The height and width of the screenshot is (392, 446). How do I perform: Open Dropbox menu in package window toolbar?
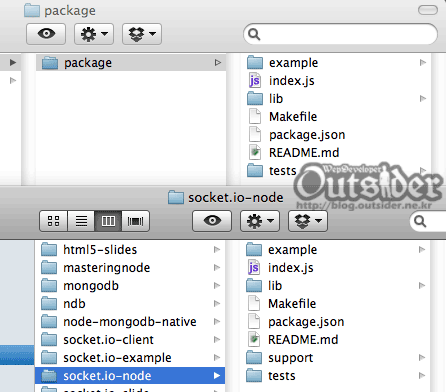coord(142,34)
